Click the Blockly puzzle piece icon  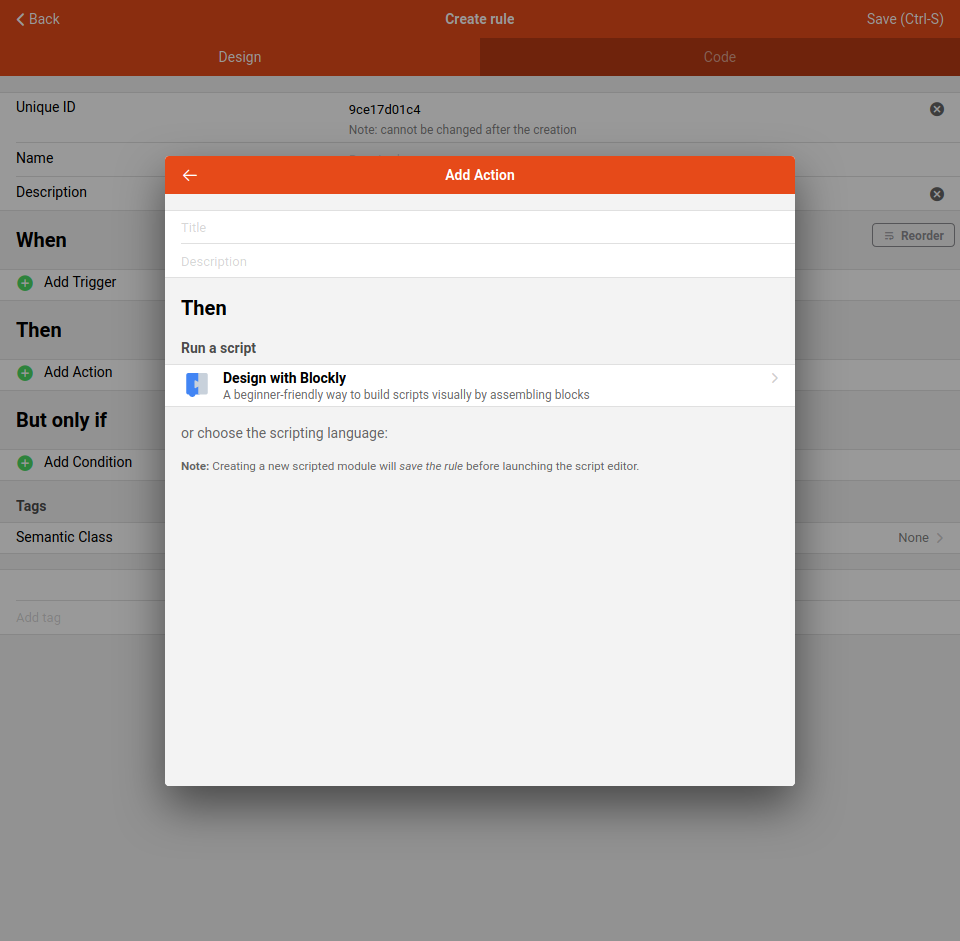coord(197,385)
